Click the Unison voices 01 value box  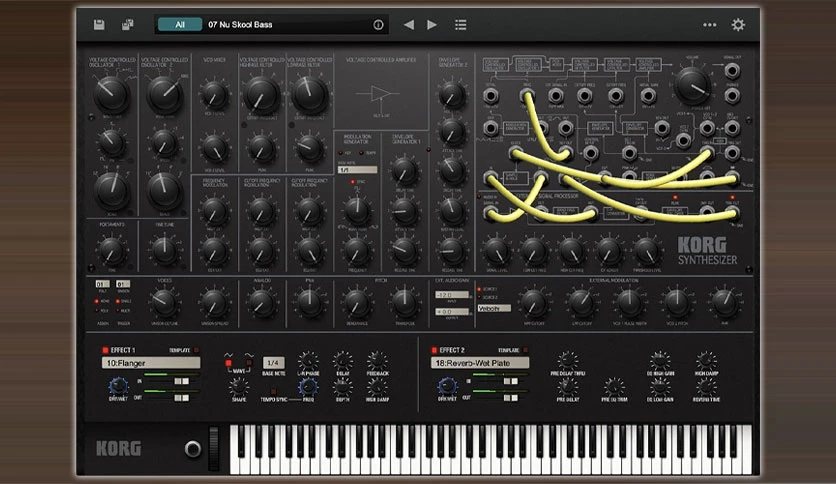[x=123, y=284]
